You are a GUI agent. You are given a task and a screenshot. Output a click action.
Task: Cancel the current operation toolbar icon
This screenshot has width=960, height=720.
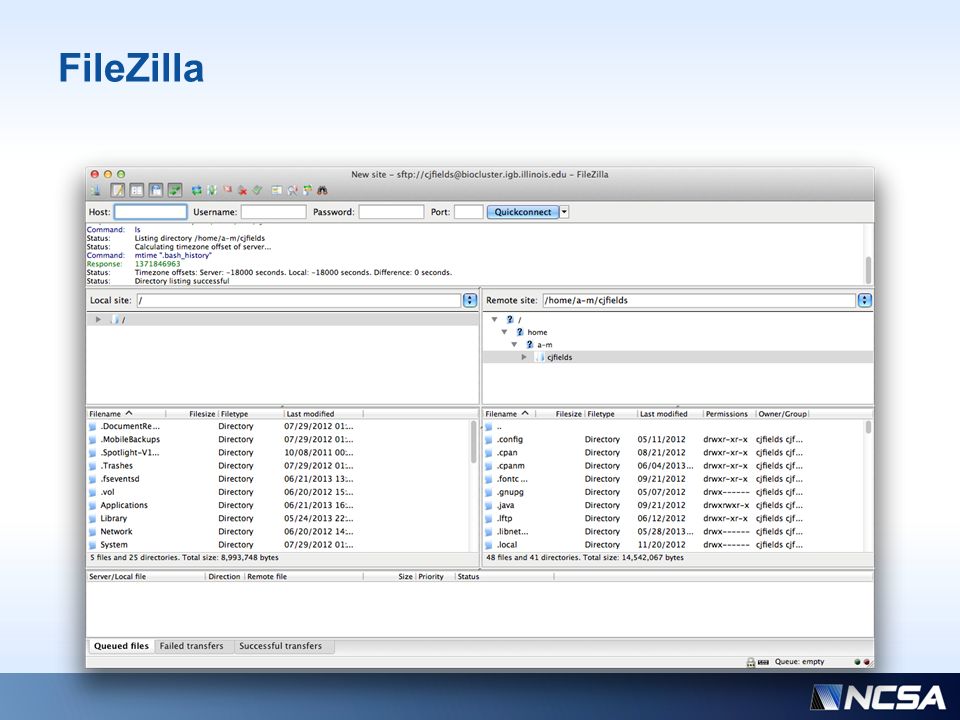point(227,190)
